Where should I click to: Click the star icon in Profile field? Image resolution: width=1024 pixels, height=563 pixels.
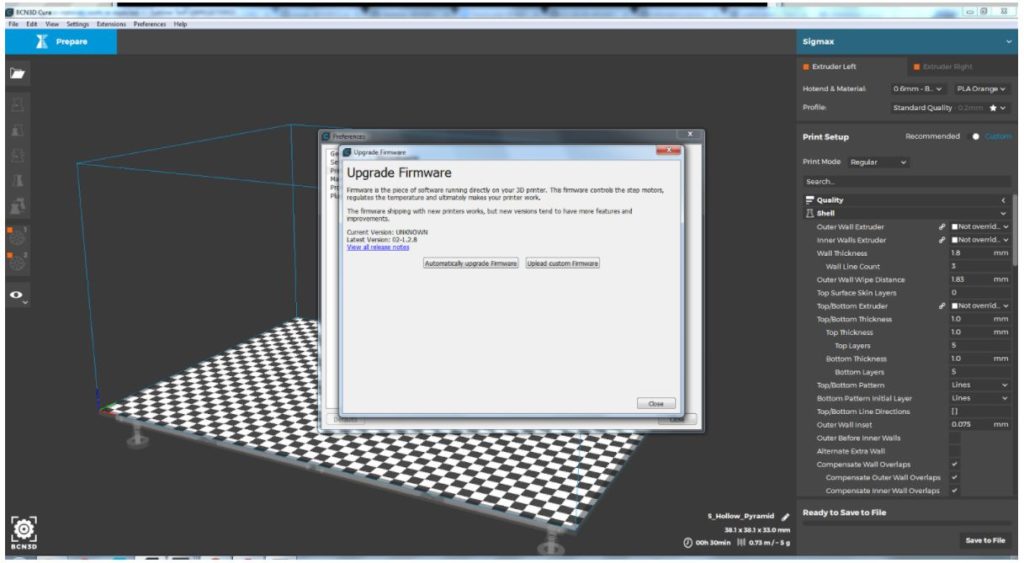[x=993, y=108]
